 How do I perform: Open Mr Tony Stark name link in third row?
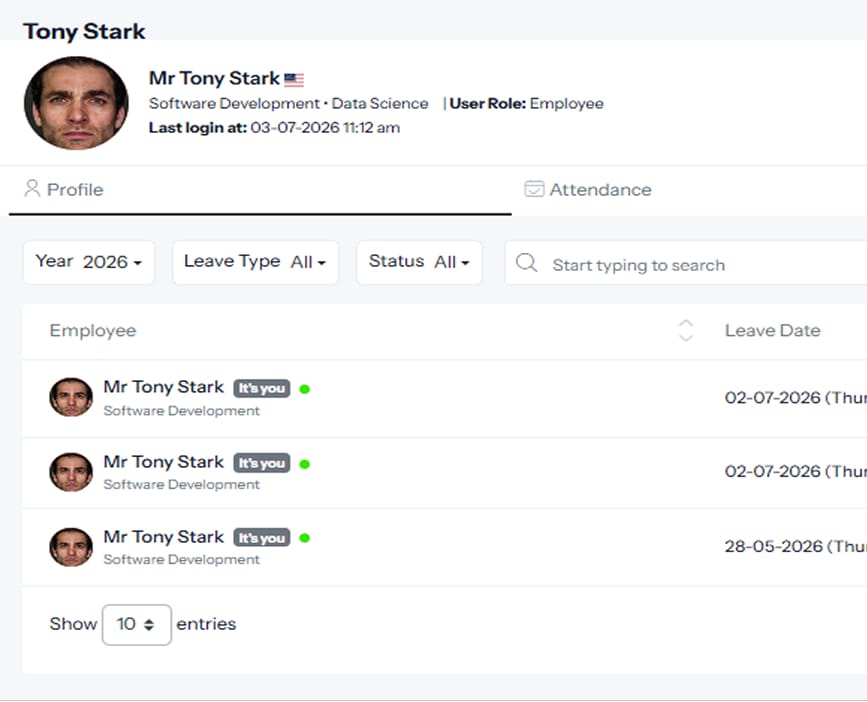164,537
